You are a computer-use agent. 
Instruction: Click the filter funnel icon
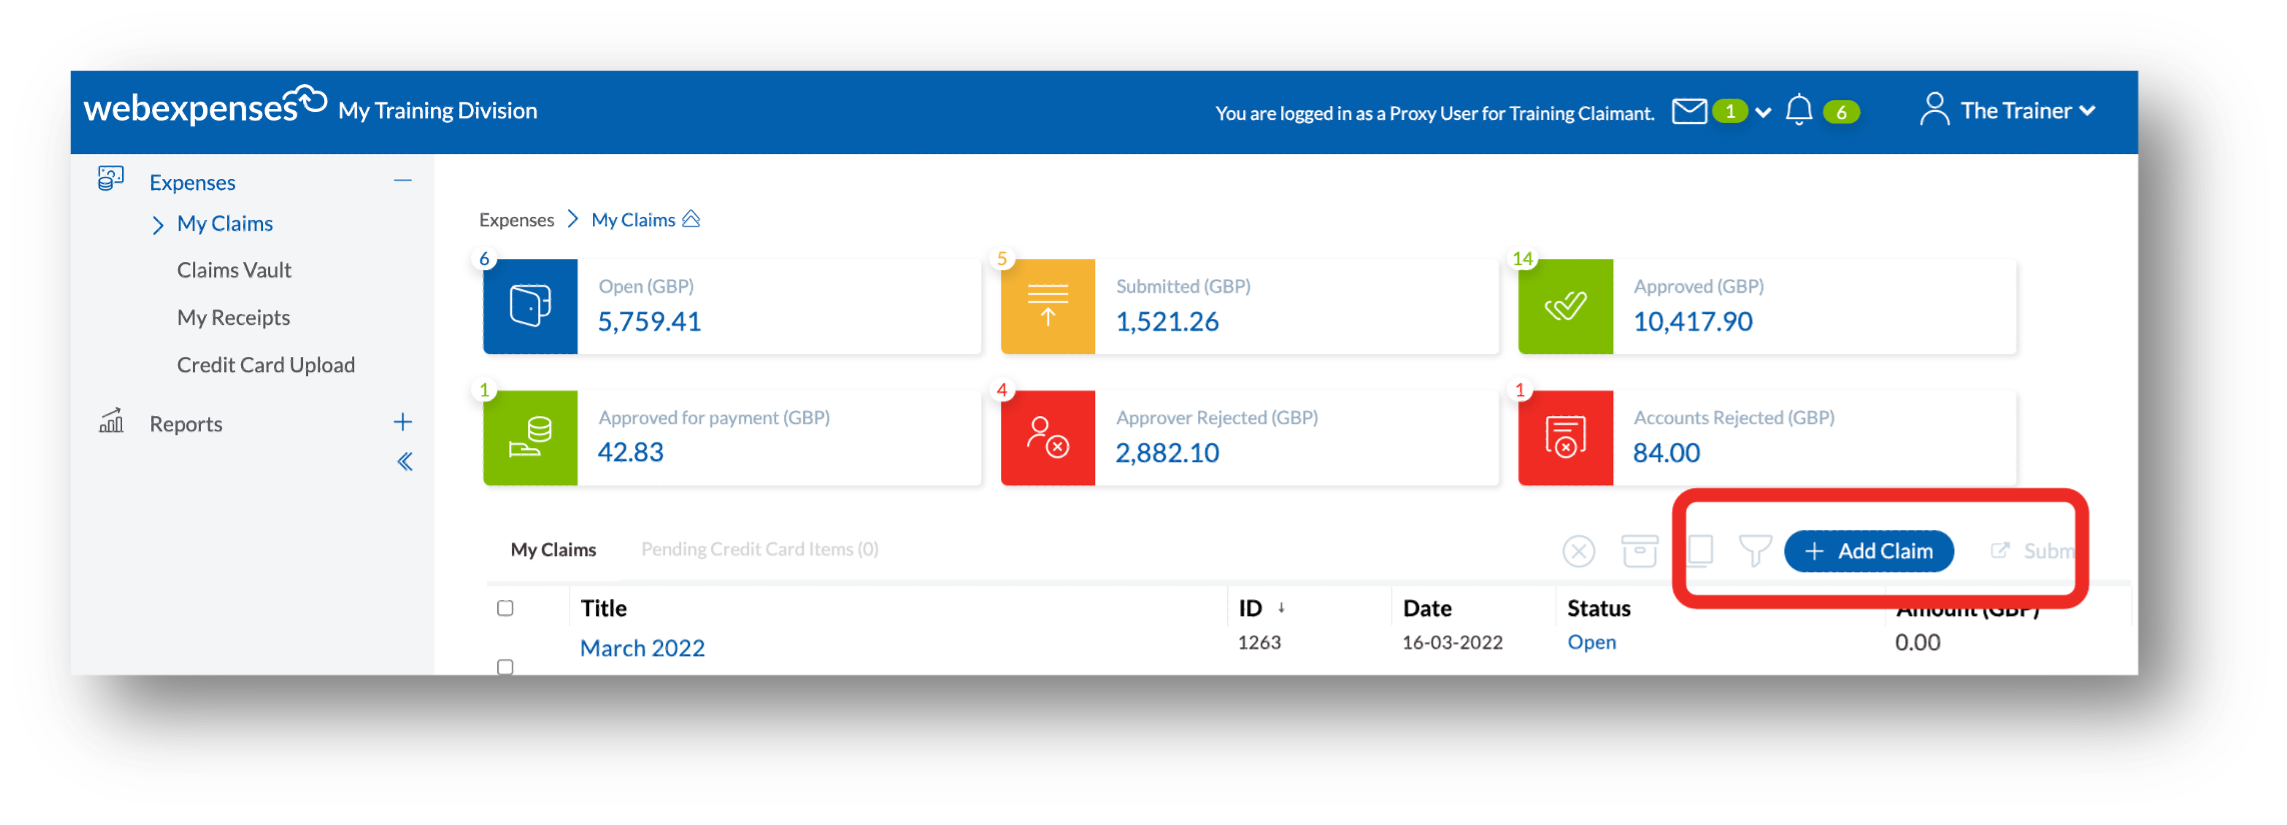(1755, 550)
